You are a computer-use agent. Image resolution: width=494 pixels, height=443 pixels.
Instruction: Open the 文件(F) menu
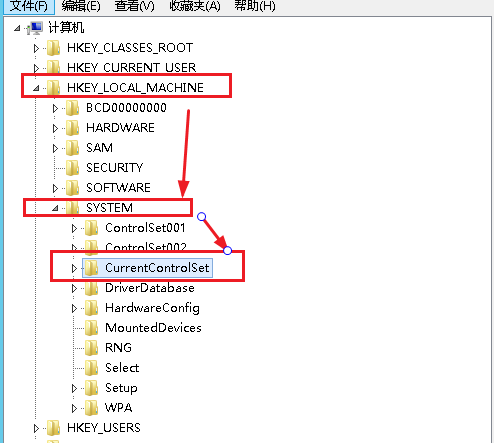pyautogui.click(x=29, y=6)
